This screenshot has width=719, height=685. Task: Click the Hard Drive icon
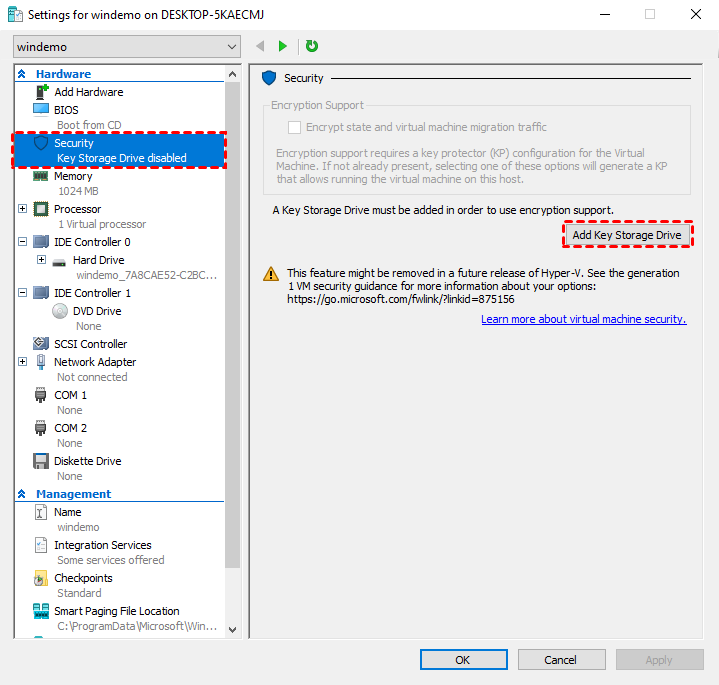click(59, 262)
